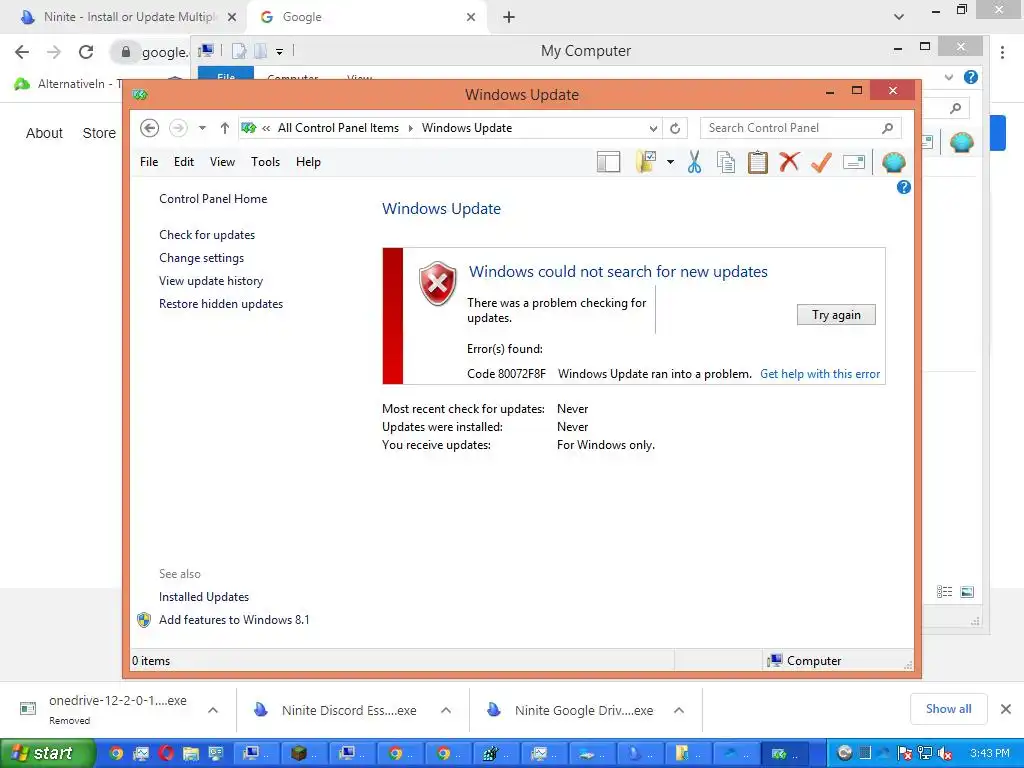Click Restore hidden updates link
This screenshot has width=1024, height=768.
(221, 304)
